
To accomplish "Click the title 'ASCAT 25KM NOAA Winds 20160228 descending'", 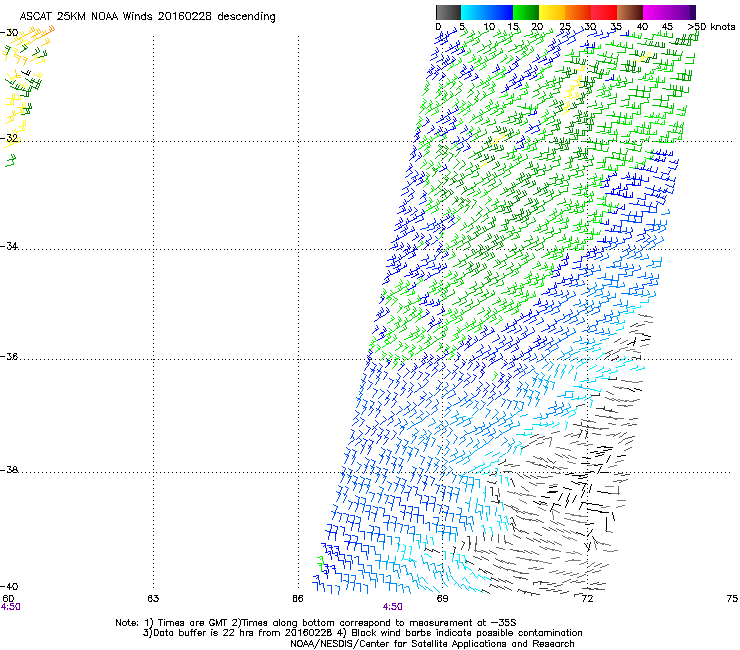I will coord(147,17).
